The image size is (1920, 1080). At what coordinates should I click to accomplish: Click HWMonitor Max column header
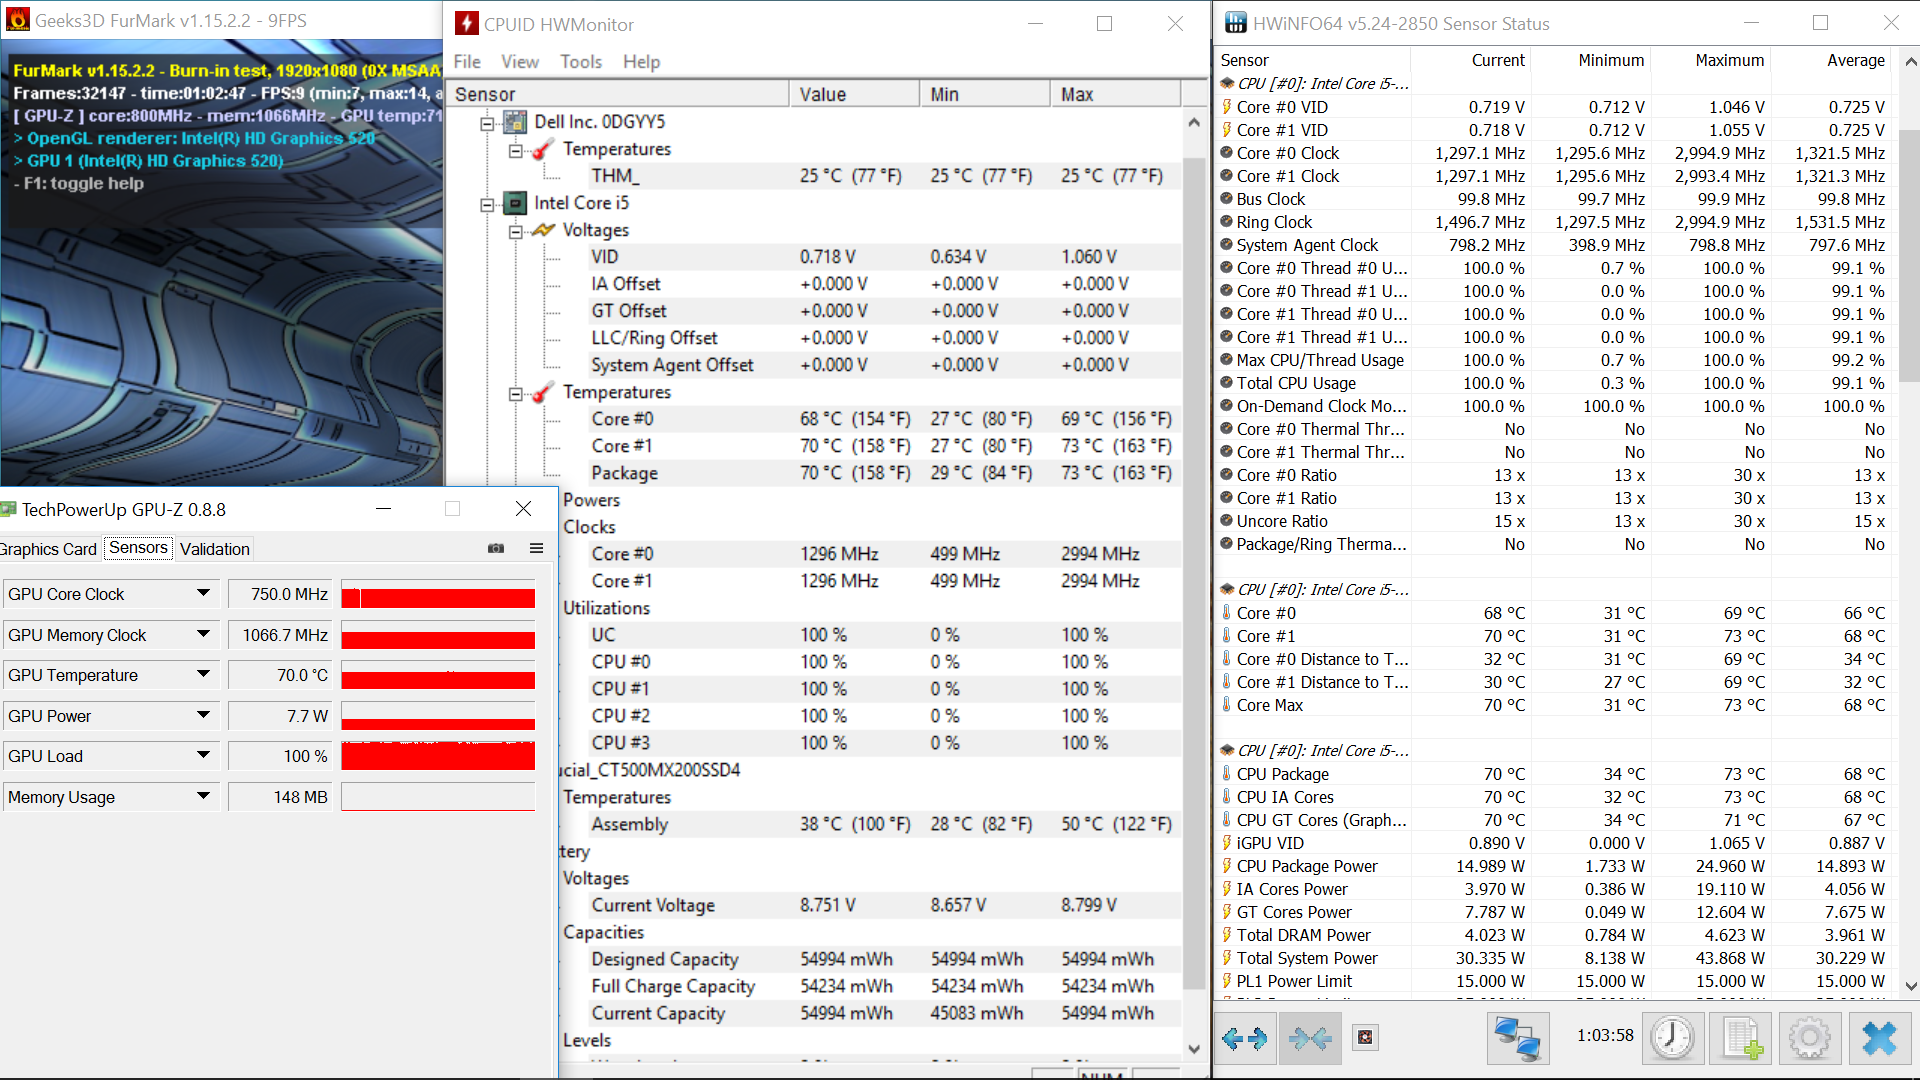(x=1116, y=94)
